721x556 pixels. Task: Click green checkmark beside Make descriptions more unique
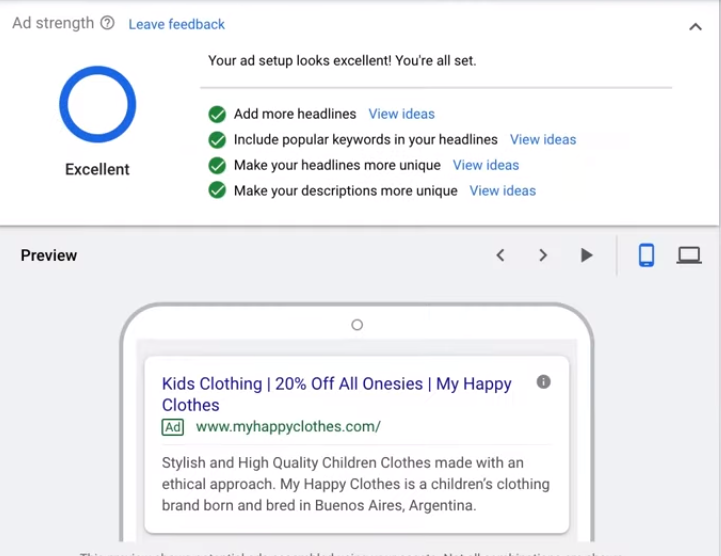(x=217, y=190)
